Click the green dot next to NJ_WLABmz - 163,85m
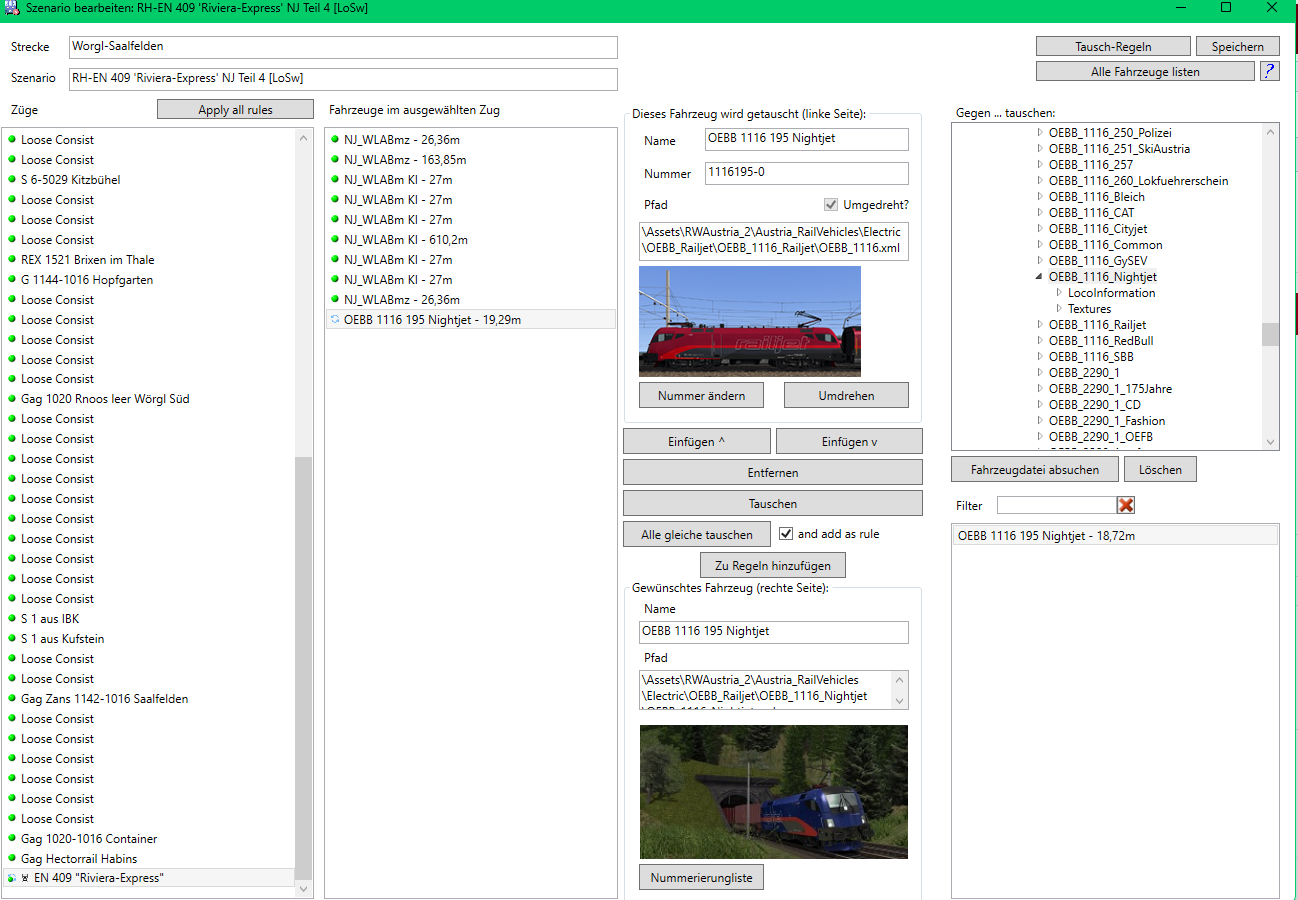This screenshot has width=1298, height=900. [x=335, y=160]
